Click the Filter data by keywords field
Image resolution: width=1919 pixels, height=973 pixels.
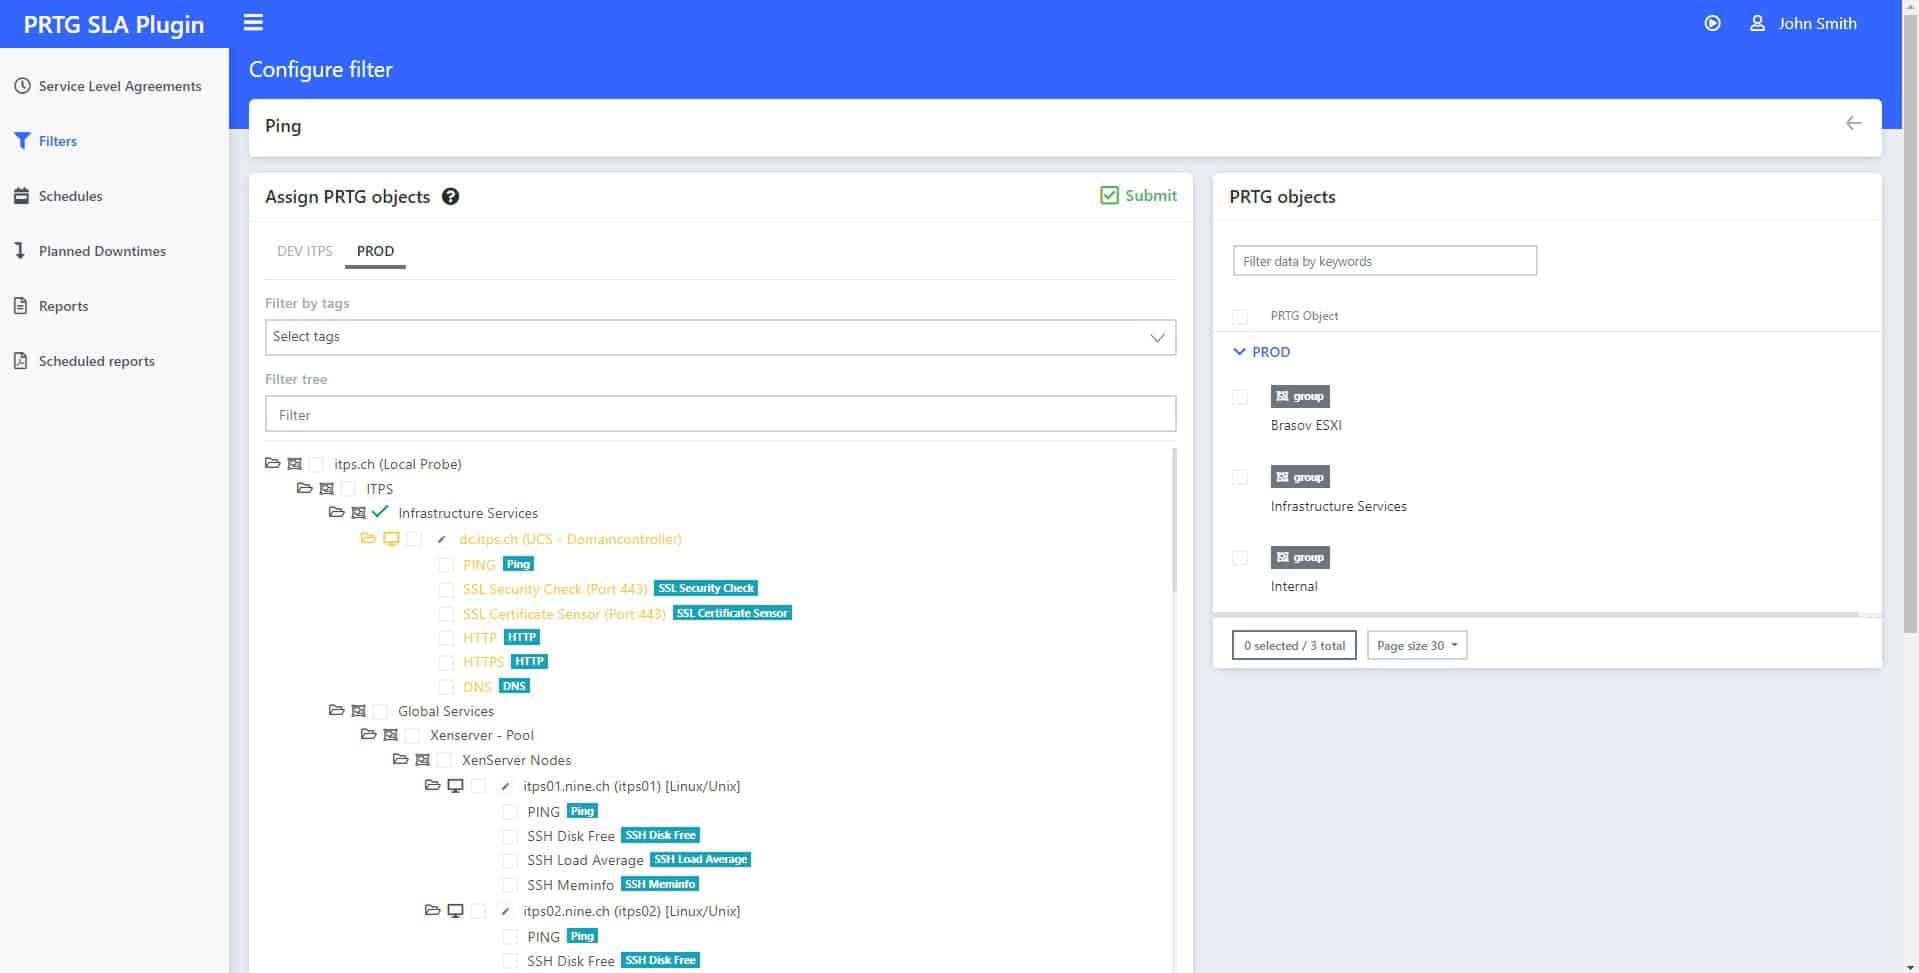coord(1384,261)
